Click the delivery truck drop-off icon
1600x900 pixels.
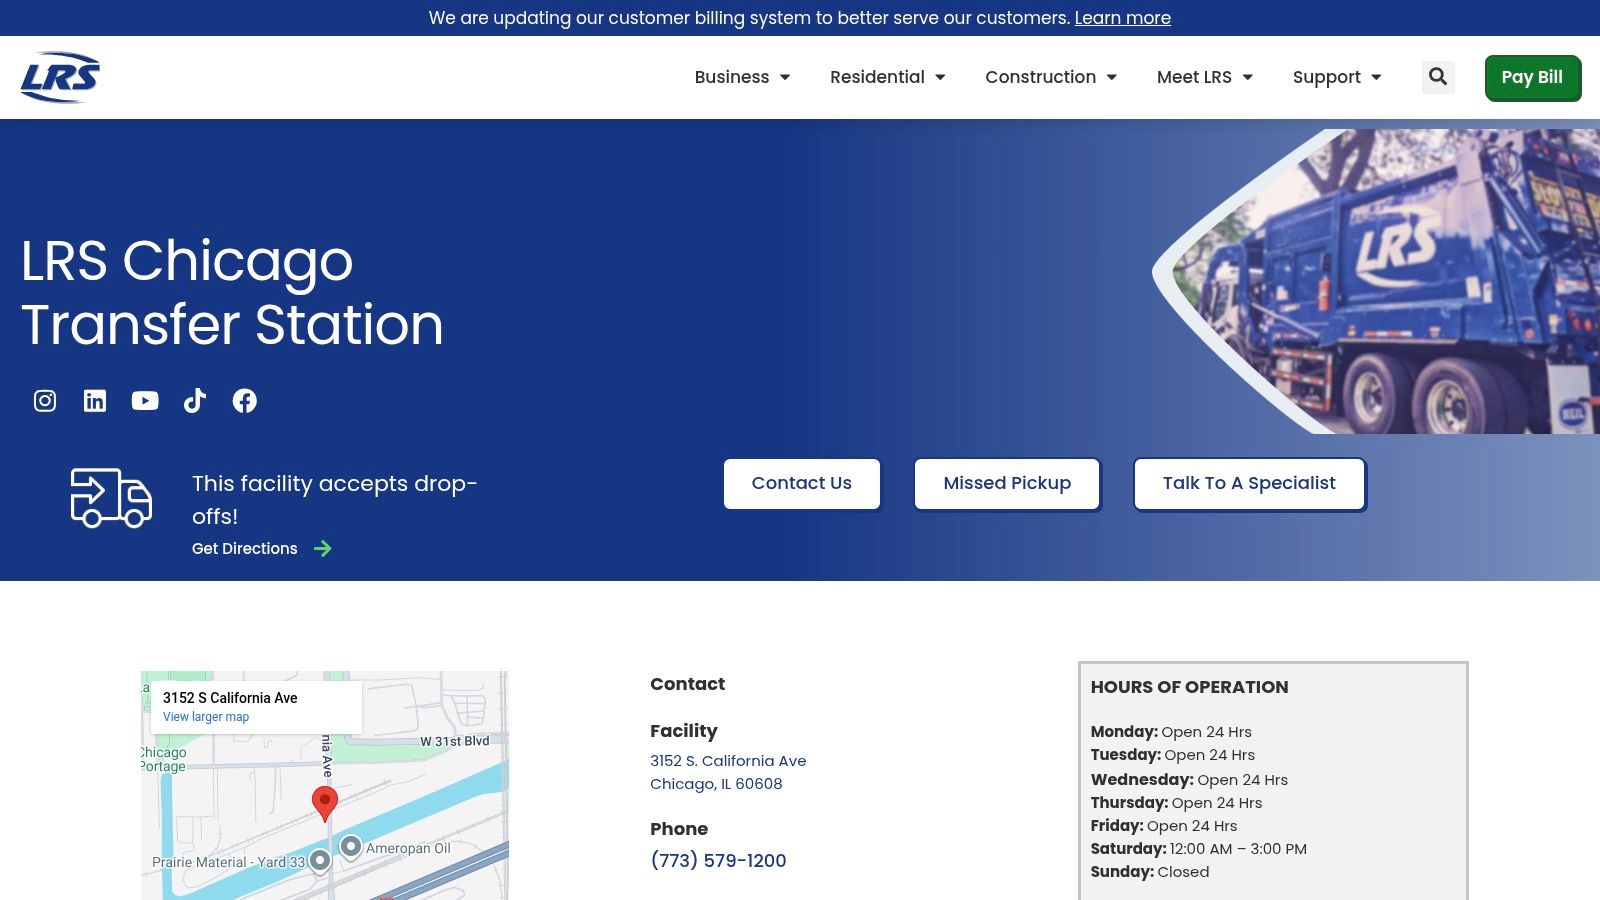[111, 497]
